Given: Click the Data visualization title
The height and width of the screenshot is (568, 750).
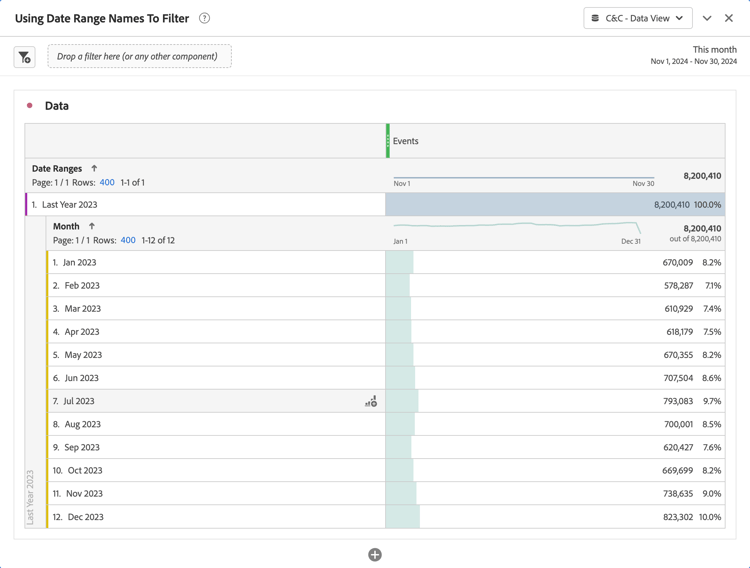Looking at the screenshot, I should click(x=57, y=105).
